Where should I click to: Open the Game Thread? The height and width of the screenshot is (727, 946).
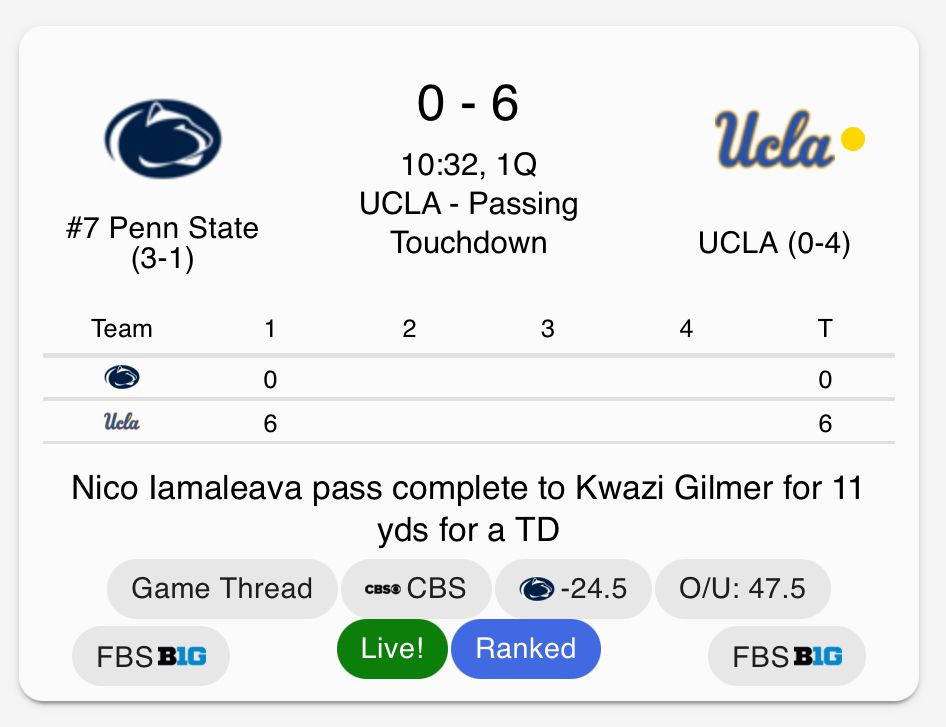click(221, 588)
